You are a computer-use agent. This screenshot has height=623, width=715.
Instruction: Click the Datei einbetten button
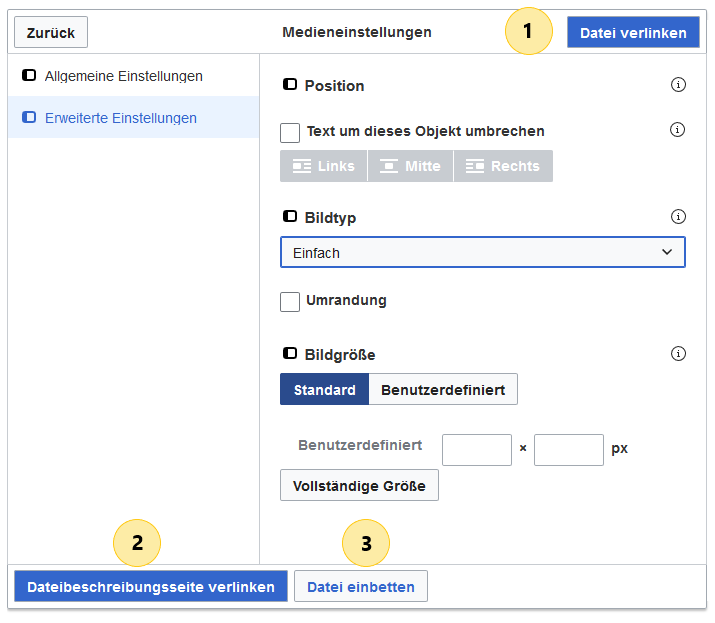point(361,586)
